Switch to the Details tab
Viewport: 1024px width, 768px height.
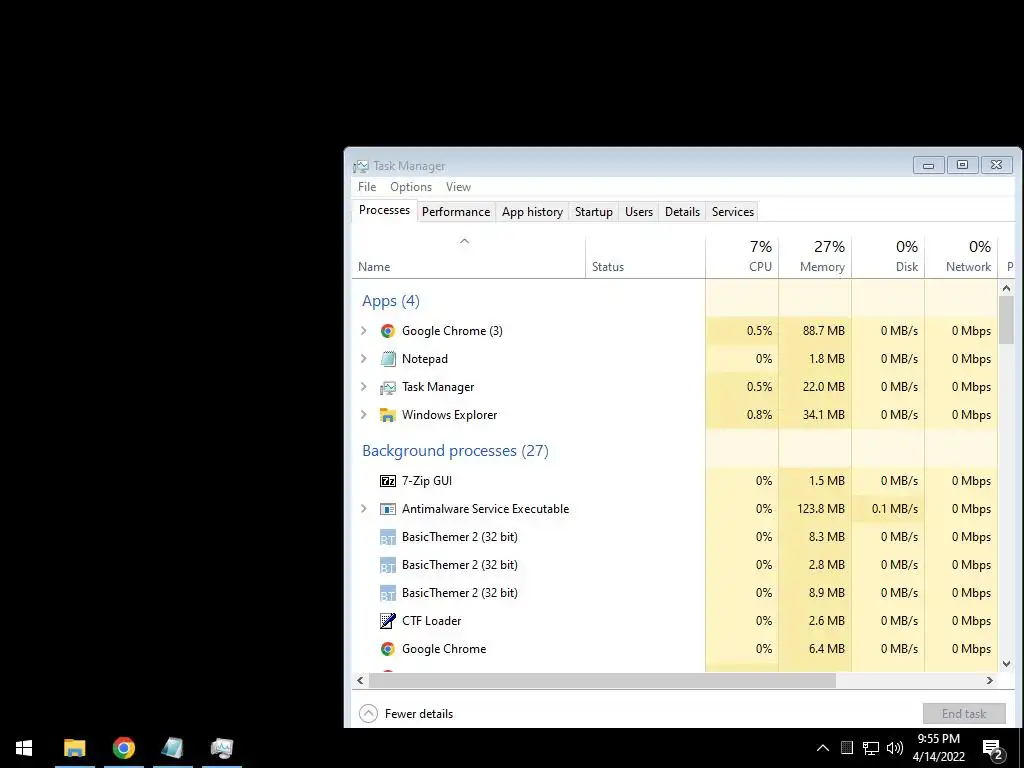pos(682,212)
